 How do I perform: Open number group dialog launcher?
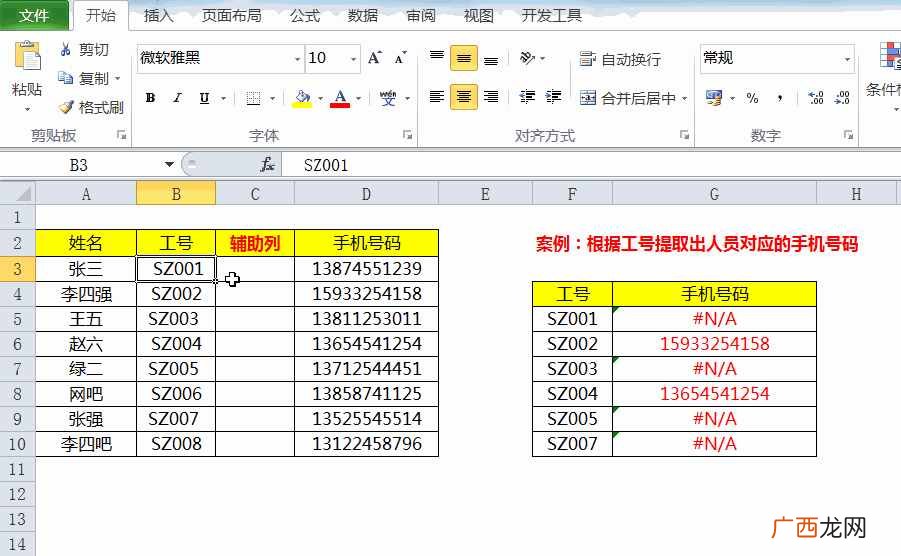(848, 135)
